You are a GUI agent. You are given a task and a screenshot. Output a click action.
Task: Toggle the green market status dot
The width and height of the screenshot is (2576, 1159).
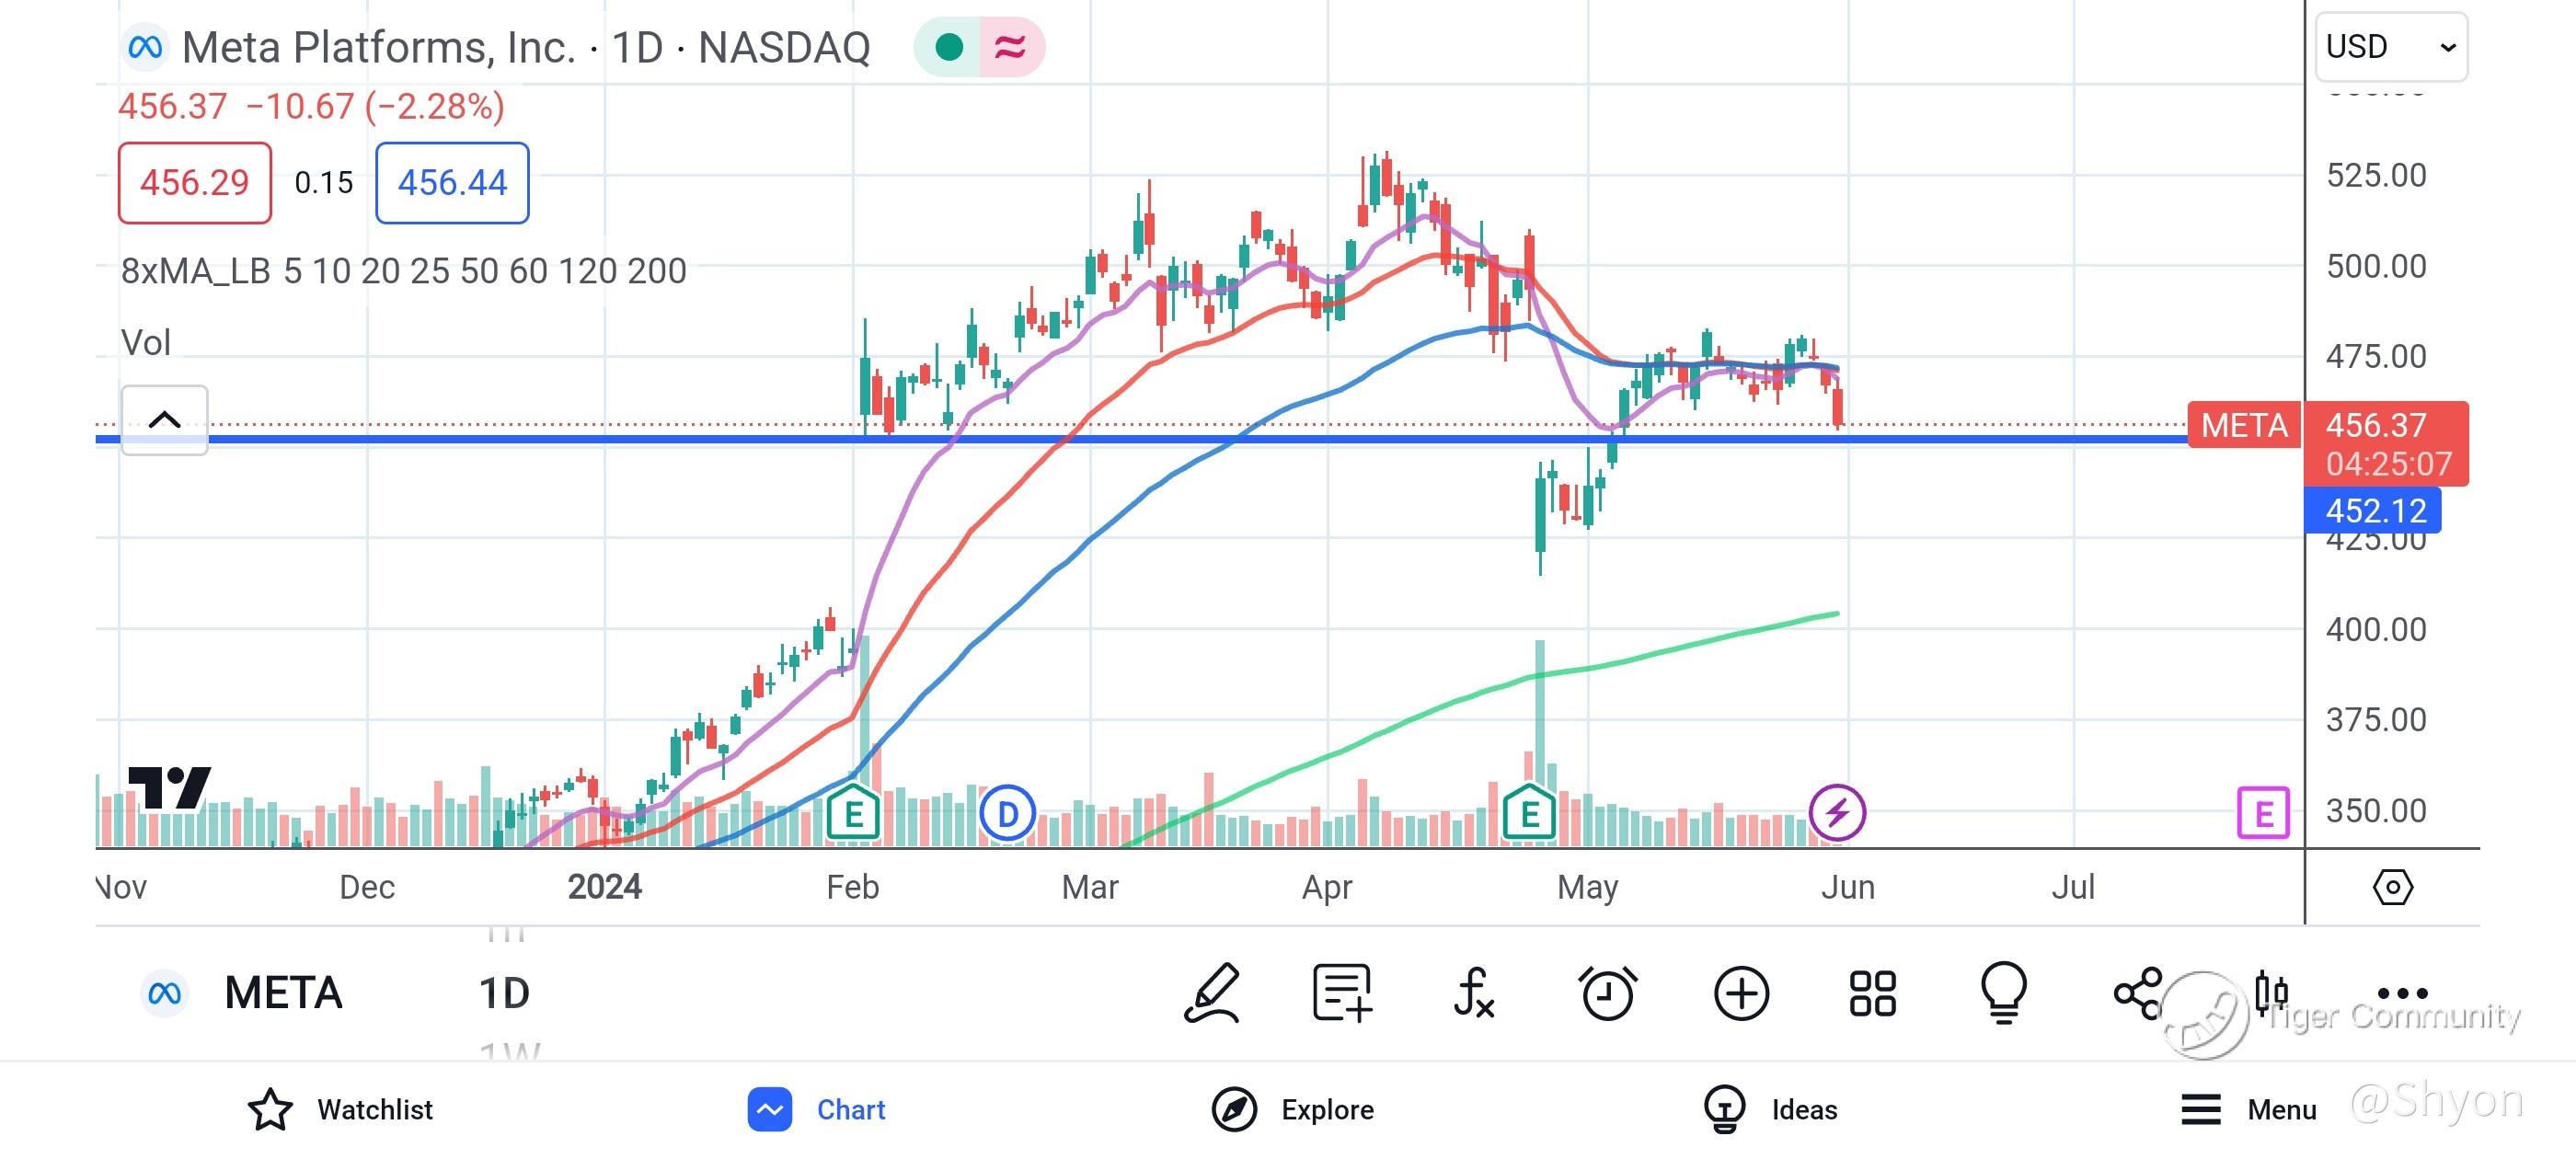[x=949, y=47]
